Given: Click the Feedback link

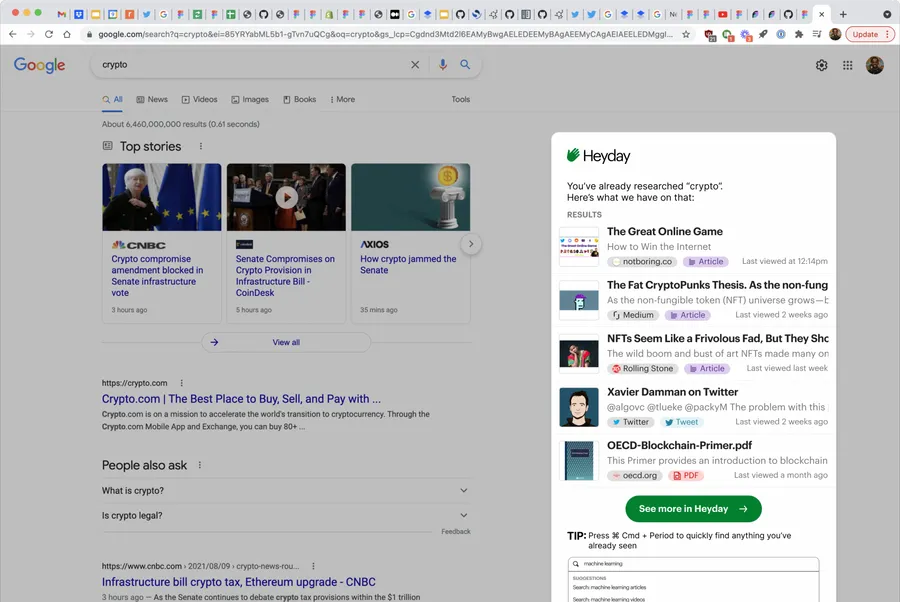Looking at the screenshot, I should pos(456,531).
